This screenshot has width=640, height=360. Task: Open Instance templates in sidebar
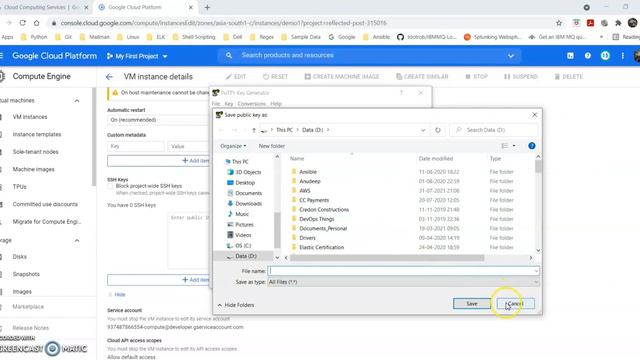tap(37, 134)
